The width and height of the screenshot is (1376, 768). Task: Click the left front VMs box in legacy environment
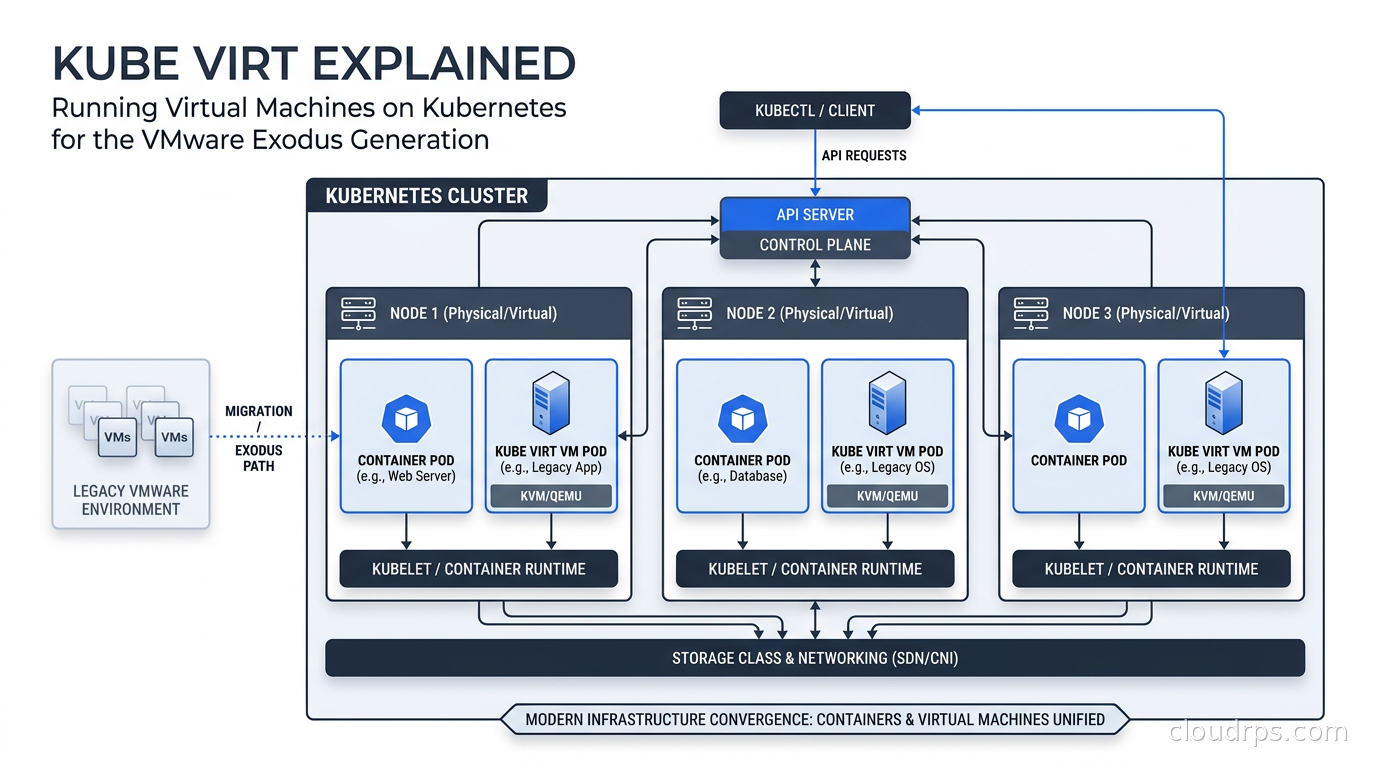[x=117, y=437]
